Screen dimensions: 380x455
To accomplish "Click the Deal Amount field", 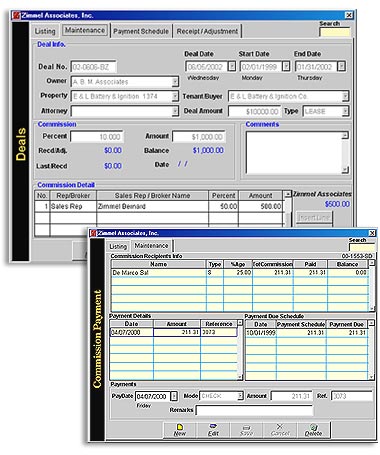I will click(x=255, y=111).
